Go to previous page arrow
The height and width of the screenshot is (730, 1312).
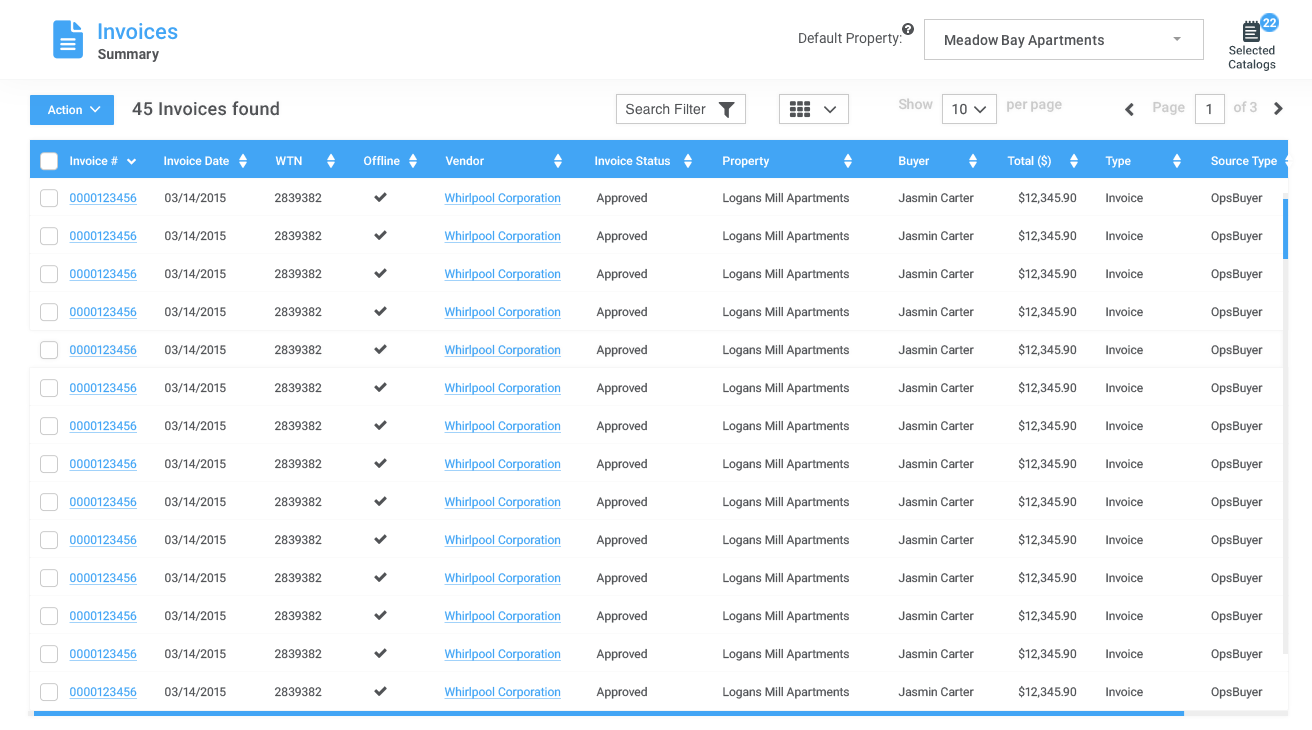(x=1129, y=109)
